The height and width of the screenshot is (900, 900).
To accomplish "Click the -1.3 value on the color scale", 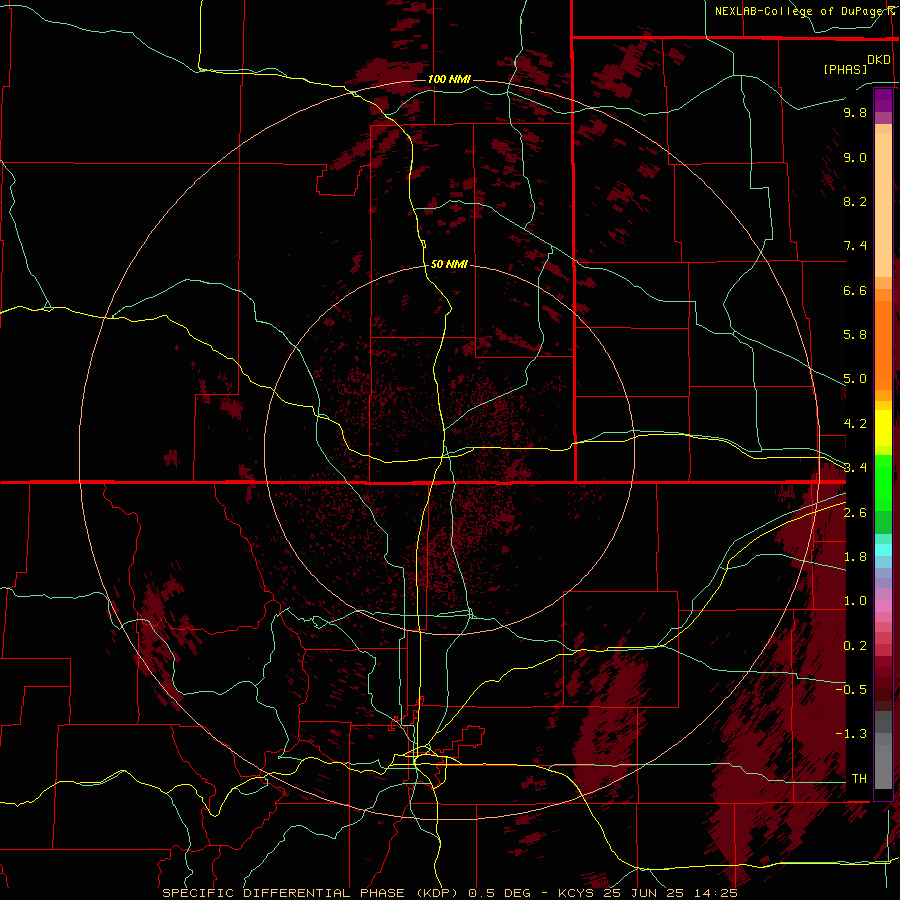I will [851, 734].
